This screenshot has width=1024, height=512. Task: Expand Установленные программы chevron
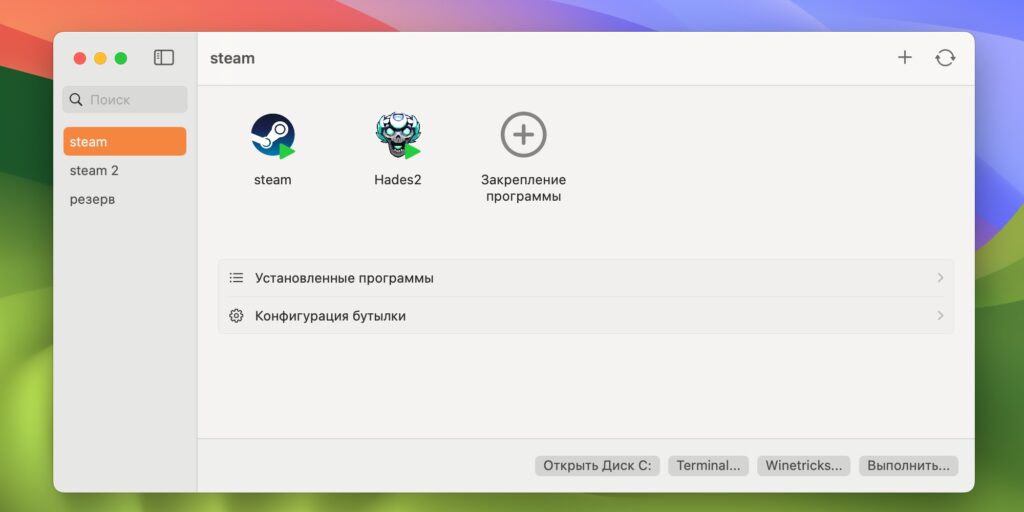tap(940, 278)
